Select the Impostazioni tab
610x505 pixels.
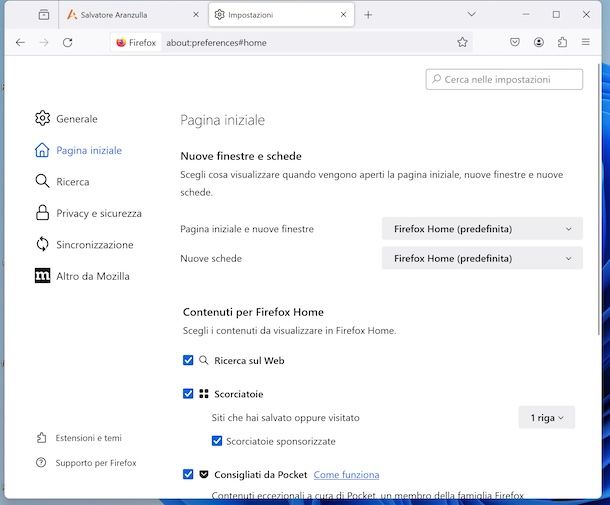(x=281, y=15)
